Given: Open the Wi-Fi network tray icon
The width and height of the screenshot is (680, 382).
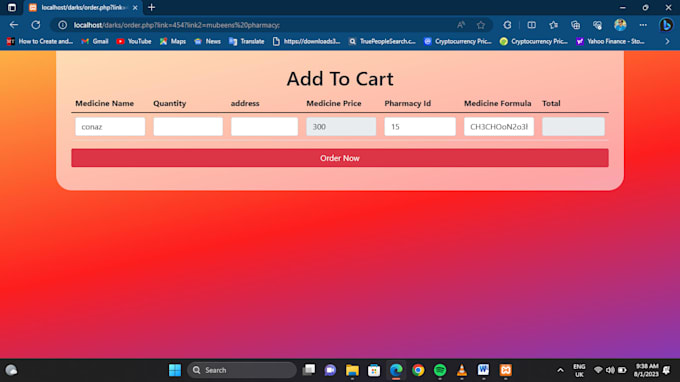Looking at the screenshot, I should [598, 370].
